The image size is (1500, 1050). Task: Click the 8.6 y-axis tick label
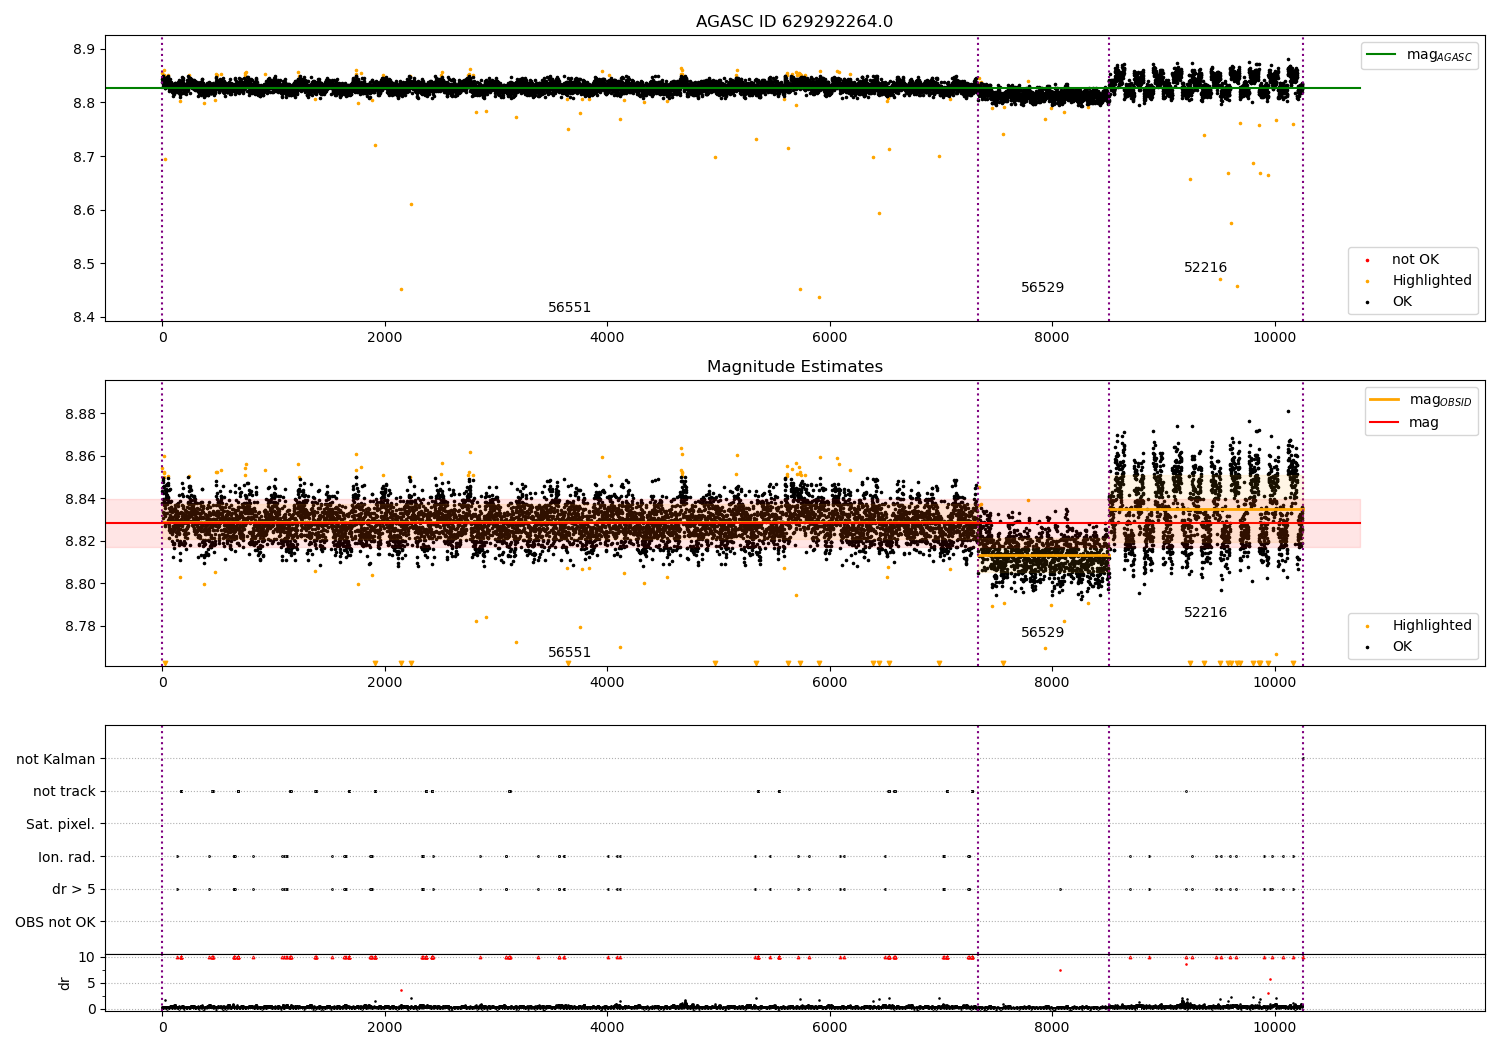click(85, 211)
